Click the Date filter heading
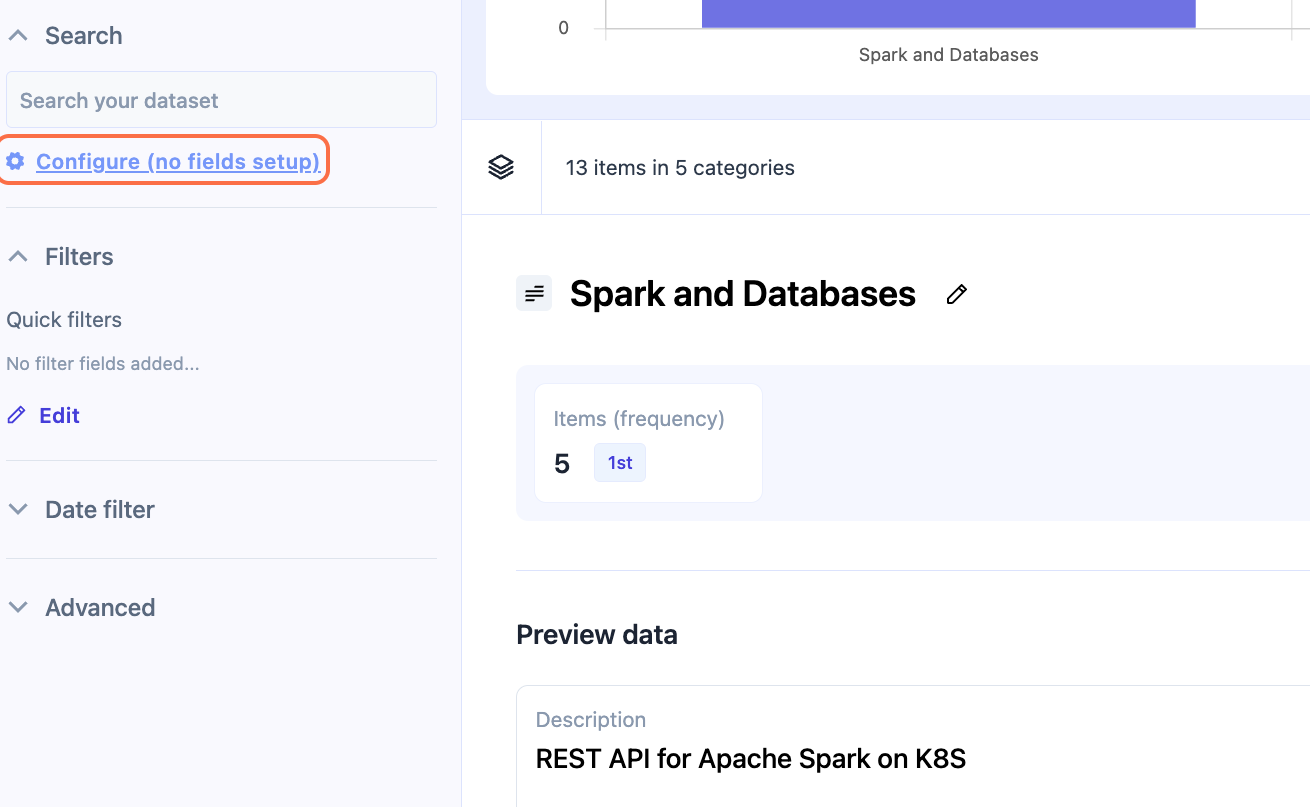This screenshot has width=1310, height=807. tap(100, 509)
